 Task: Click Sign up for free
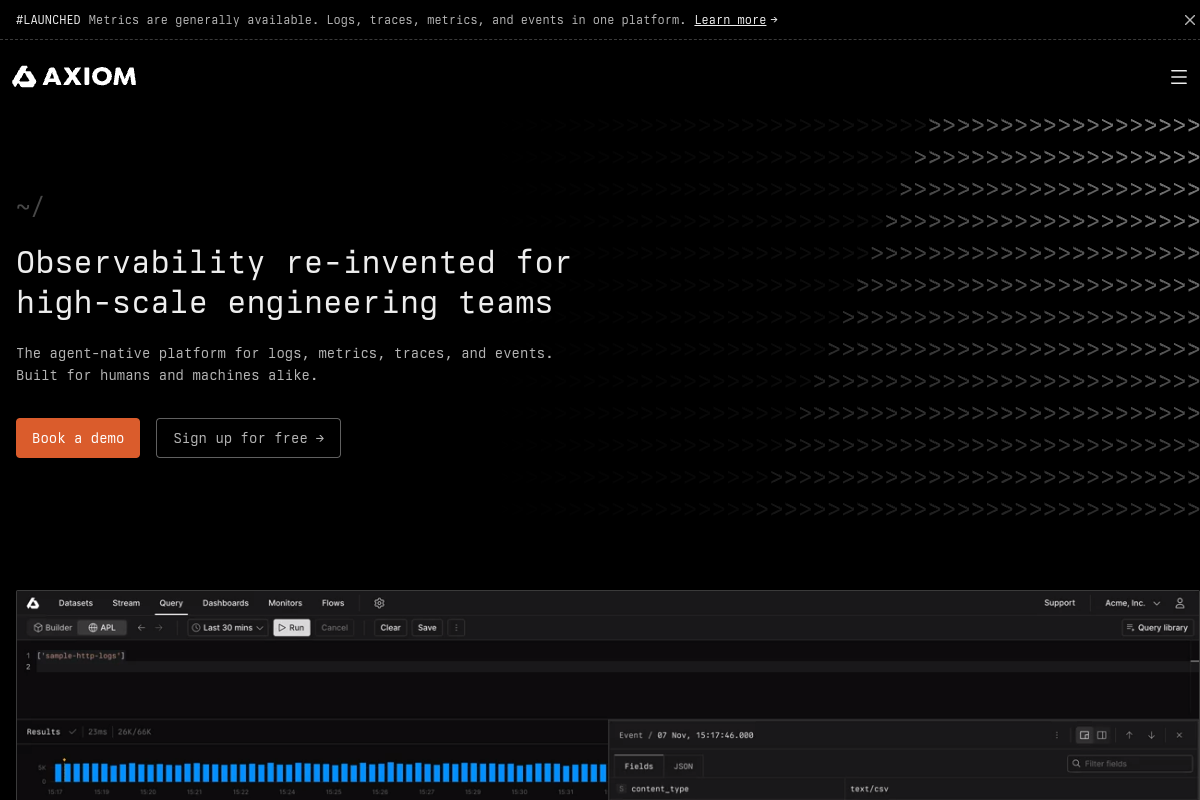248,438
